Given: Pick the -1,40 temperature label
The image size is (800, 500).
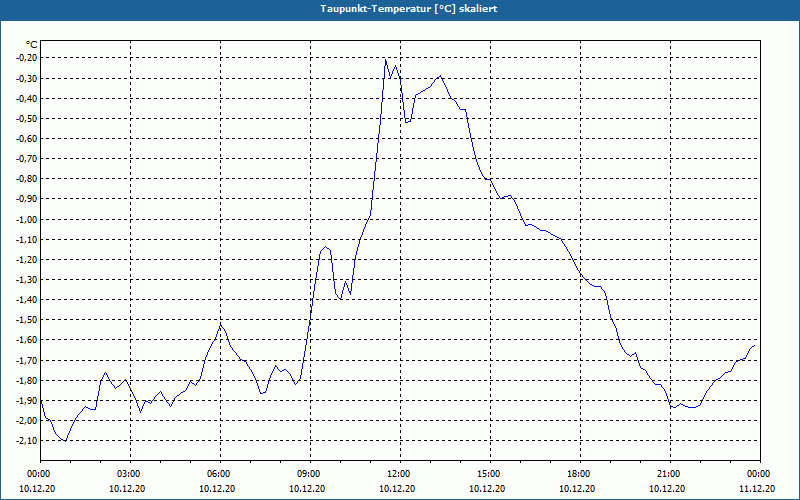Looking at the screenshot, I should pos(27,300).
